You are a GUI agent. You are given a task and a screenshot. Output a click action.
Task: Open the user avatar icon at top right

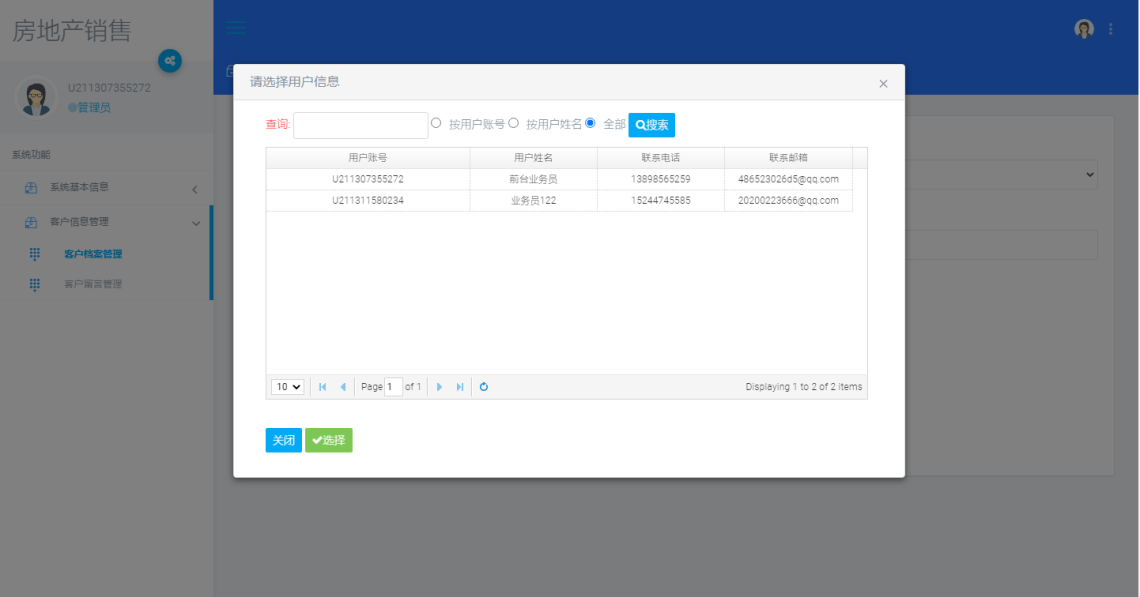coord(1083,29)
